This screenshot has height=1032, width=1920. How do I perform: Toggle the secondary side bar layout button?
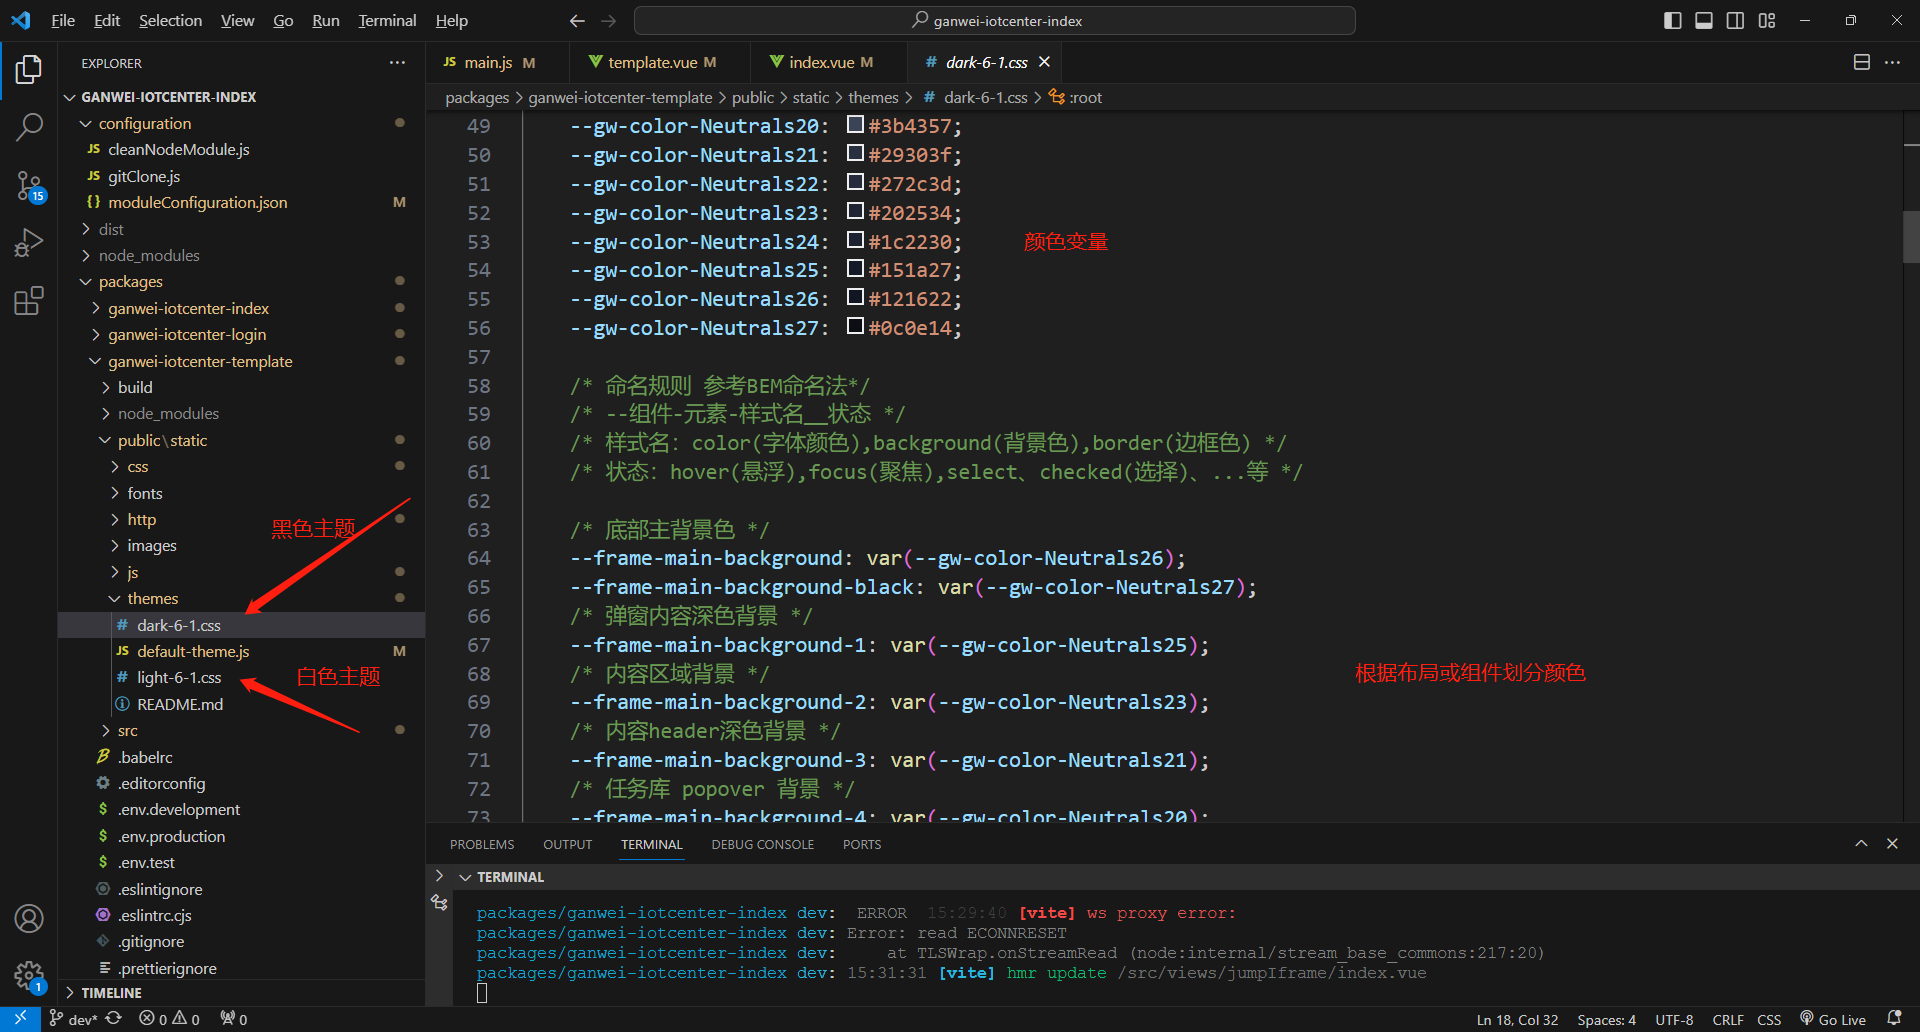pos(1736,21)
